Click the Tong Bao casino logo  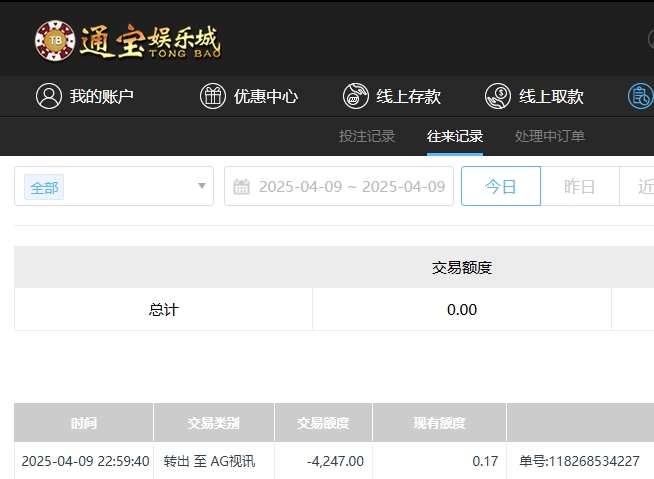[128, 41]
